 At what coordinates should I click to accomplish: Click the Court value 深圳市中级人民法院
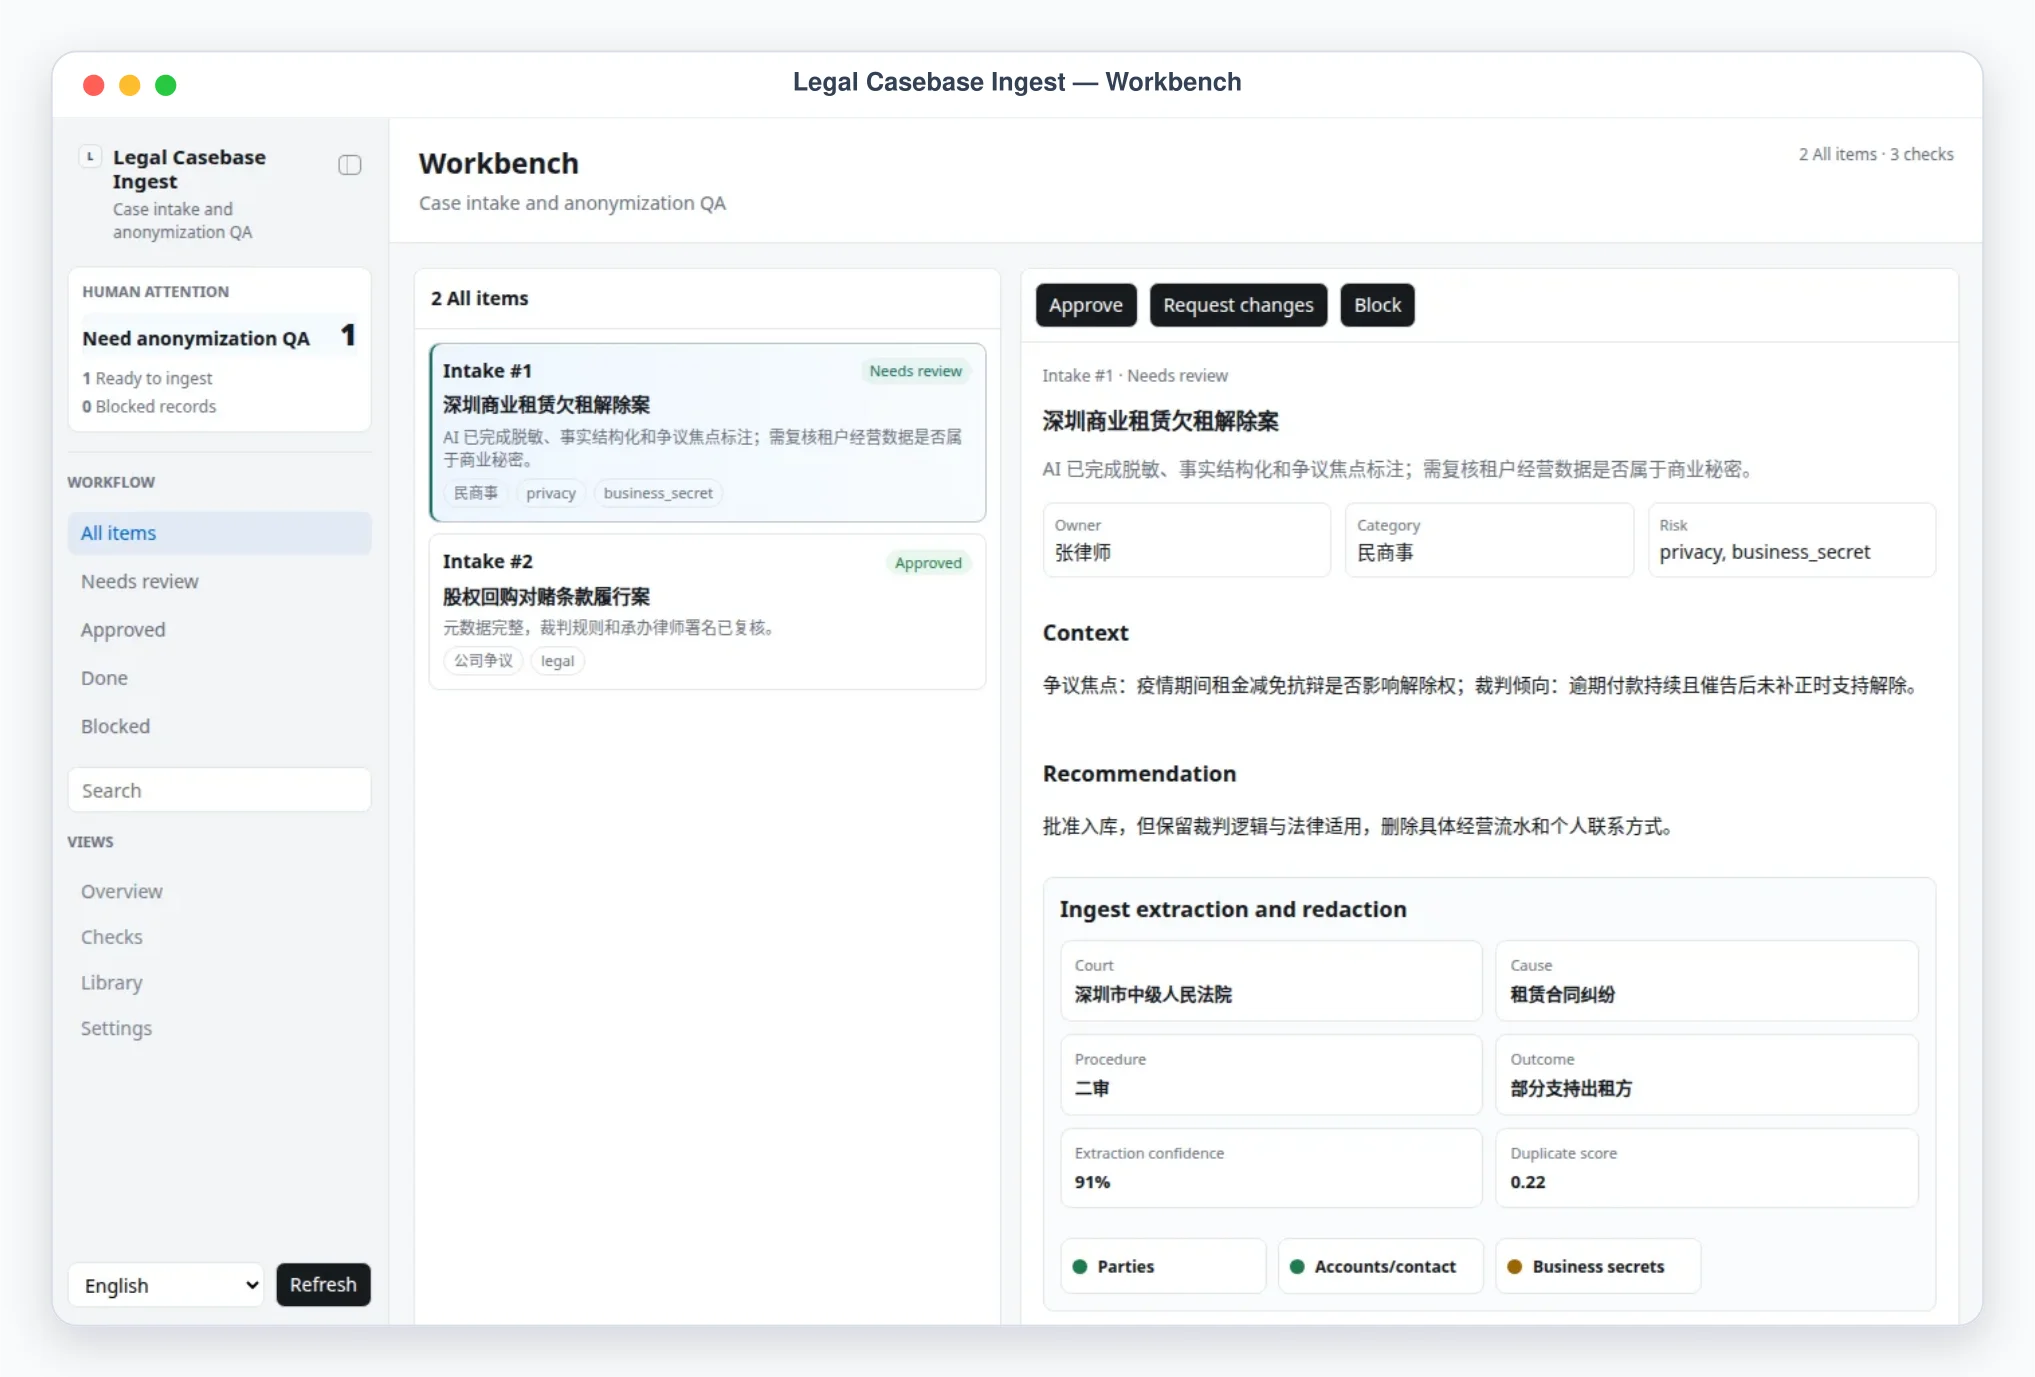point(1153,994)
